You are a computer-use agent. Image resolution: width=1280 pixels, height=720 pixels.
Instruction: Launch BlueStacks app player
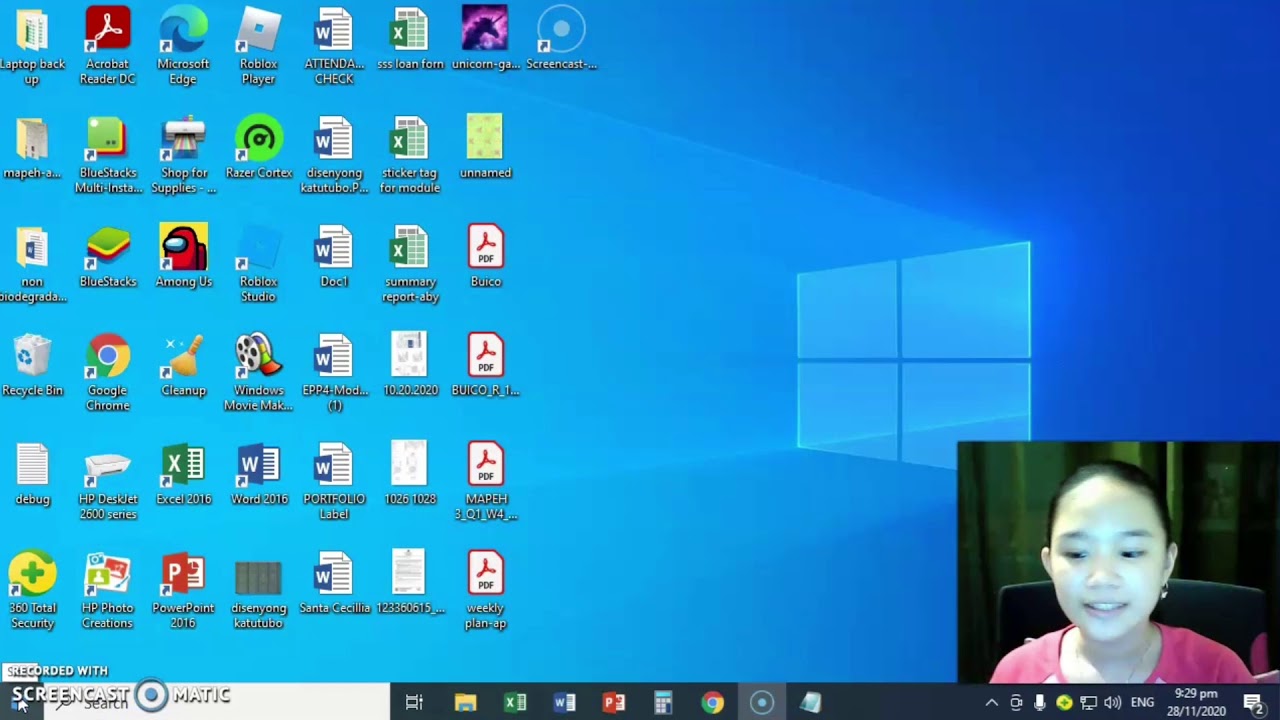click(107, 258)
